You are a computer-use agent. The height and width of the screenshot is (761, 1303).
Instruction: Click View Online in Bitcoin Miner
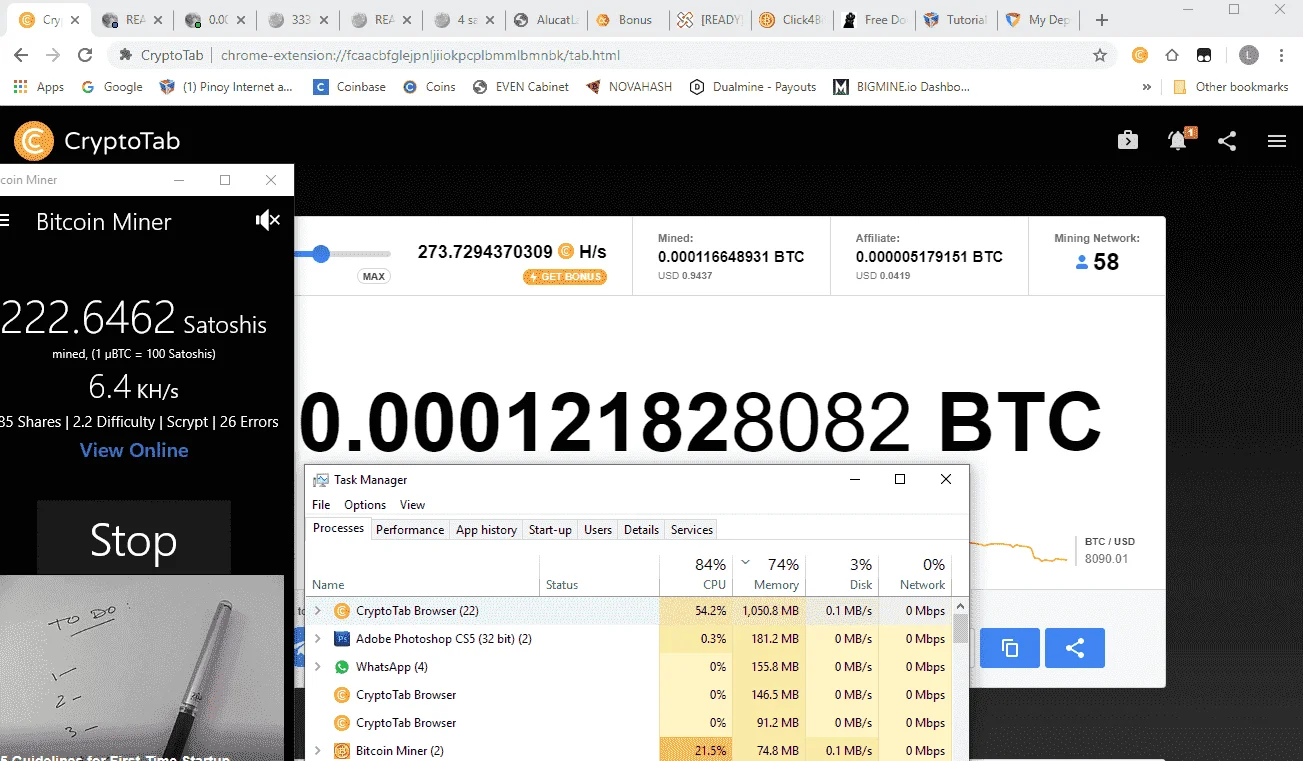134,450
